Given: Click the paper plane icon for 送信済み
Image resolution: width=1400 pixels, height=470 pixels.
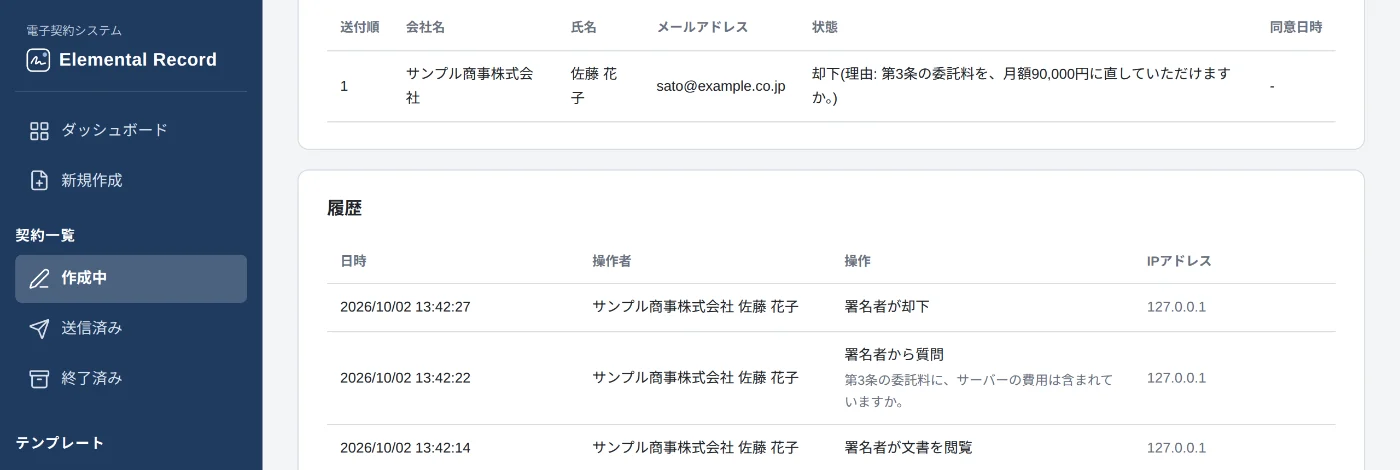Looking at the screenshot, I should [39, 328].
